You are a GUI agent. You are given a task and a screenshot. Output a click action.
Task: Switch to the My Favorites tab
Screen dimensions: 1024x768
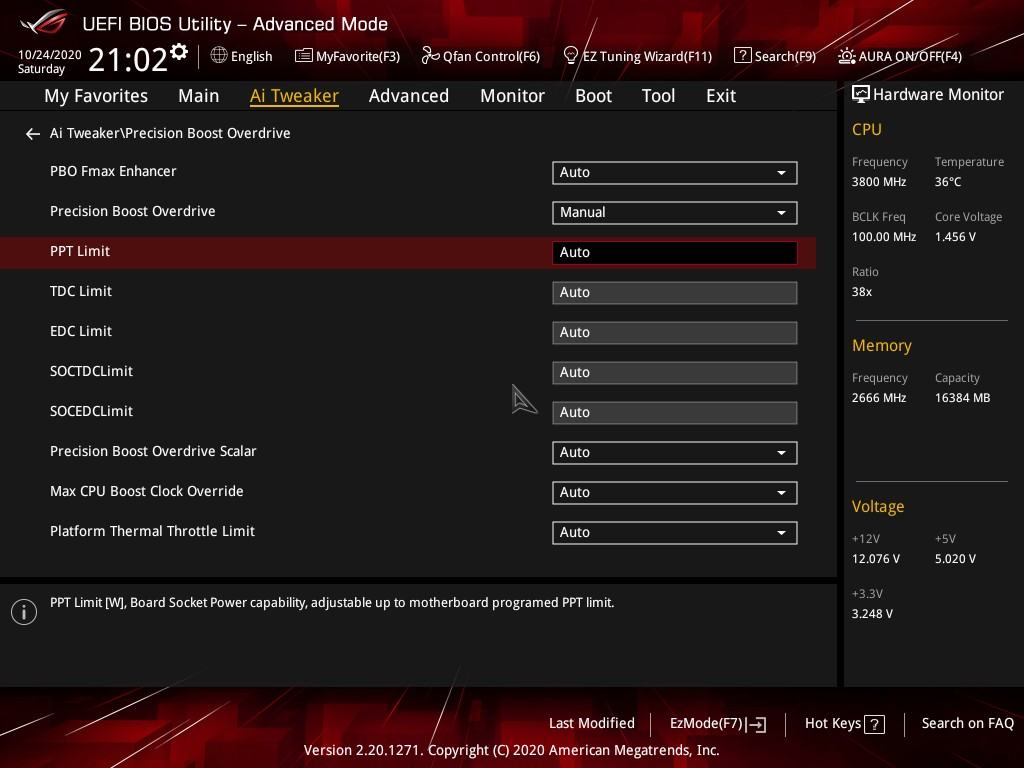[96, 96]
